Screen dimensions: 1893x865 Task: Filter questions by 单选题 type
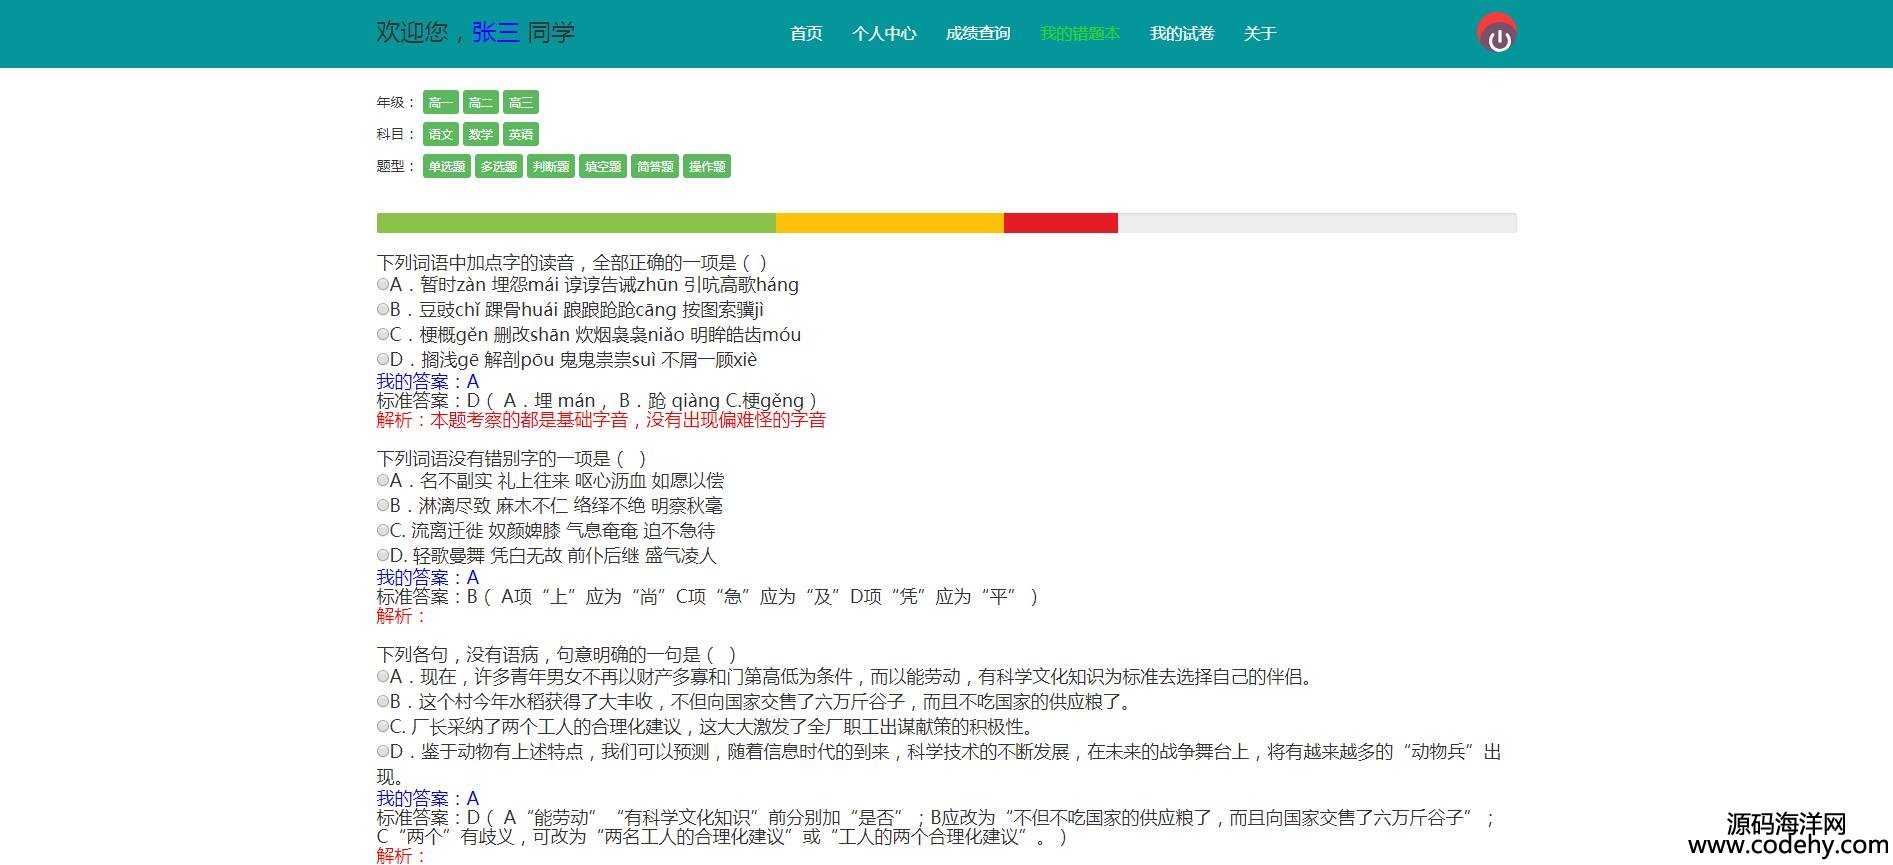(446, 166)
